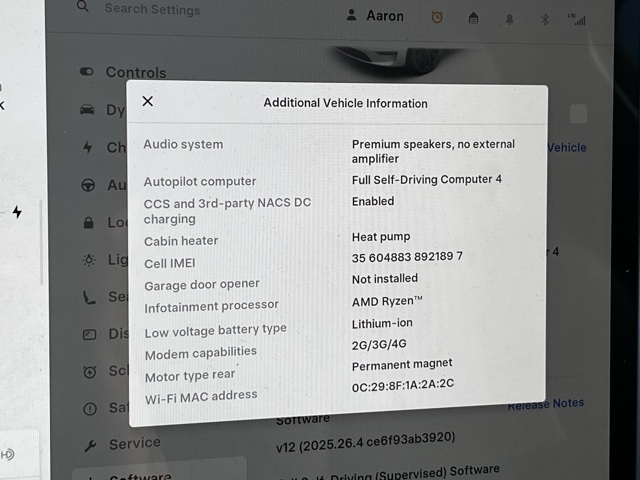The width and height of the screenshot is (640, 480).
Task: Select the Cell IMEI label
Action: tap(169, 263)
